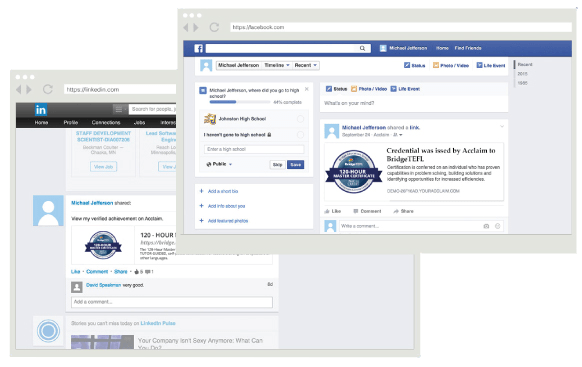The height and width of the screenshot is (367, 582).
Task: Jump to 1985 in the timeline year sidebar
Action: [523, 83]
